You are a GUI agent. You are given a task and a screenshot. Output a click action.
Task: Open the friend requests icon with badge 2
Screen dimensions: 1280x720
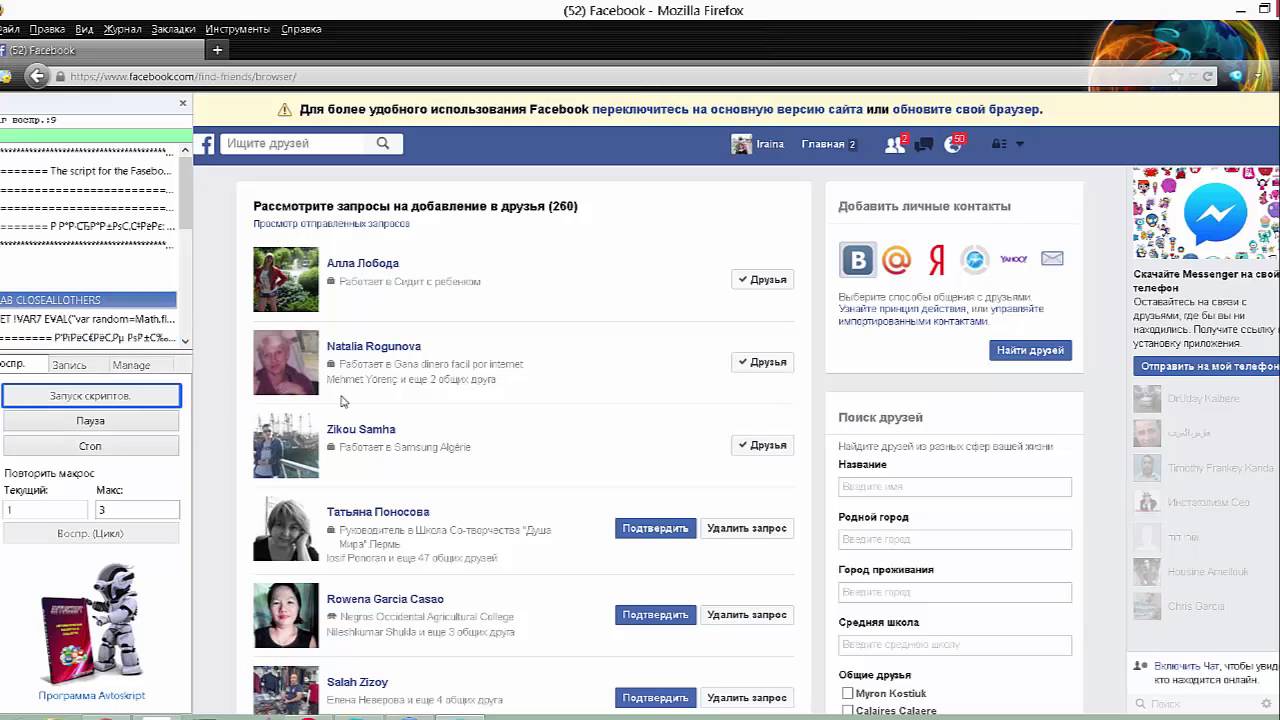pos(895,144)
